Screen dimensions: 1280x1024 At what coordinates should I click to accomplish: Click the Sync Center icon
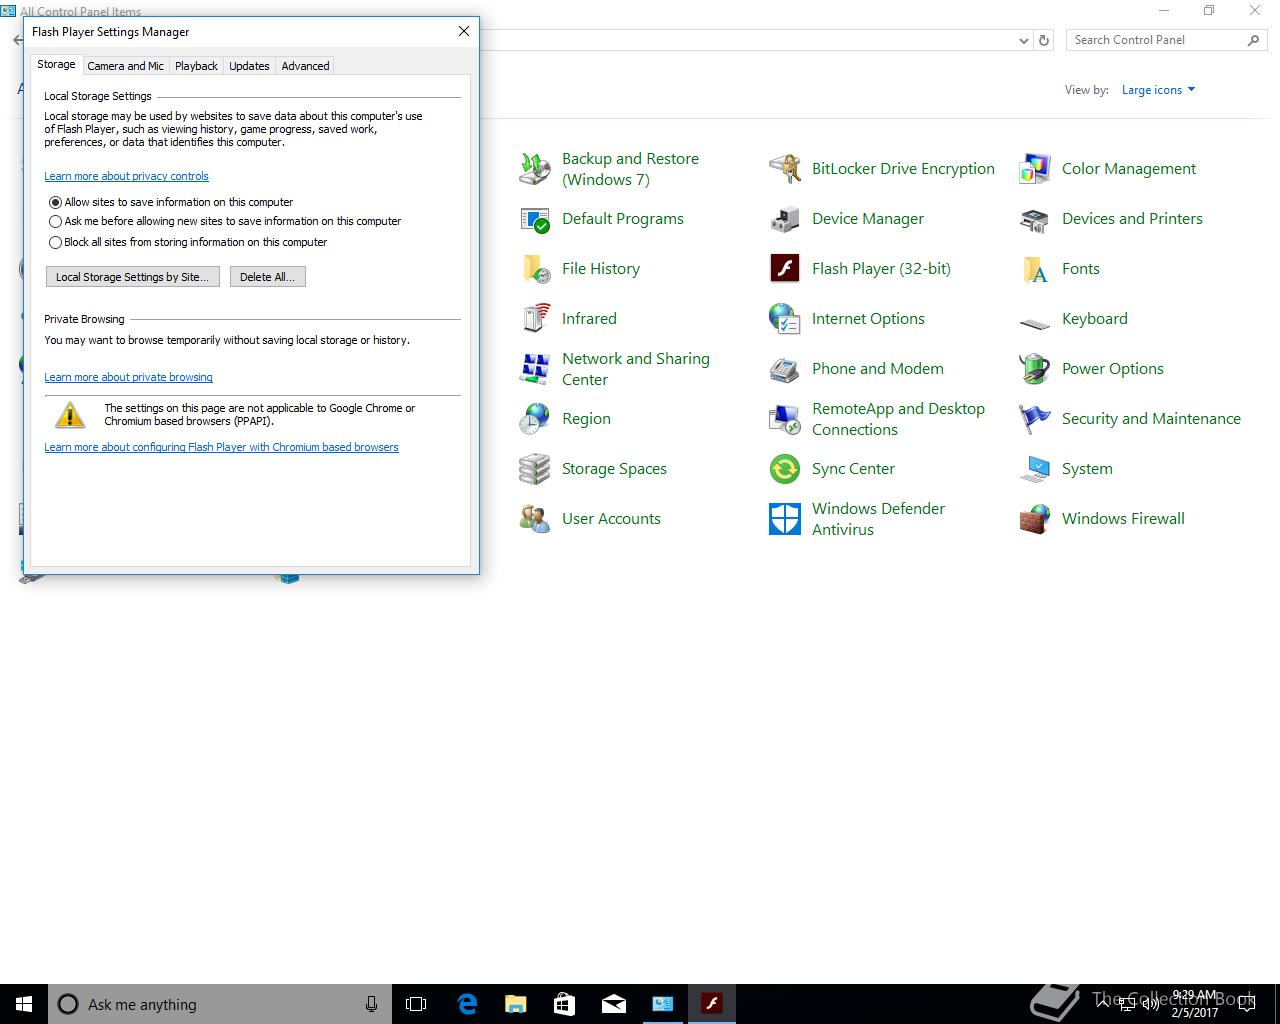click(x=785, y=469)
